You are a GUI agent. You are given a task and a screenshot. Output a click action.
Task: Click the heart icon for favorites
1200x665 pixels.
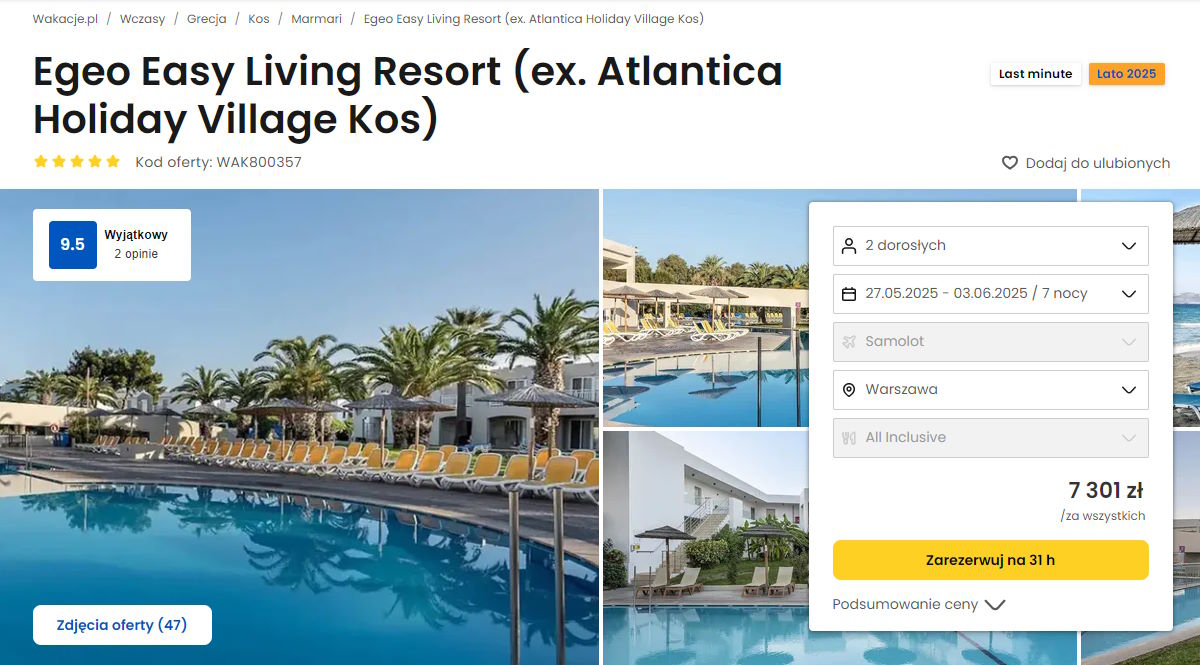(x=1010, y=163)
